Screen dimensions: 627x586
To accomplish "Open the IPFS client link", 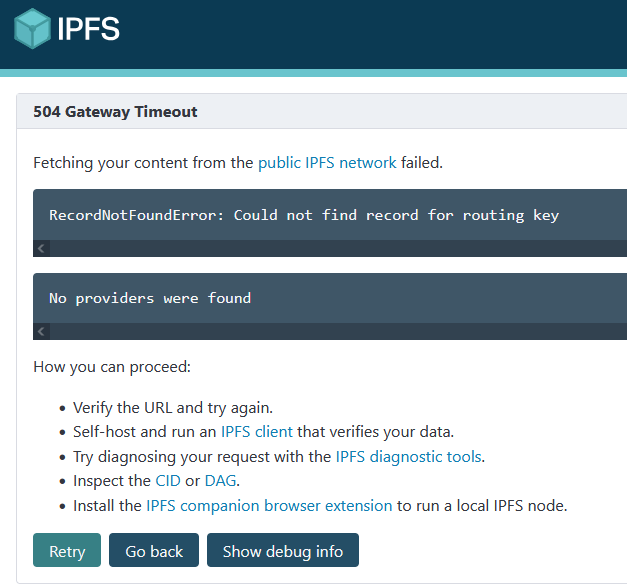I will coord(257,432).
